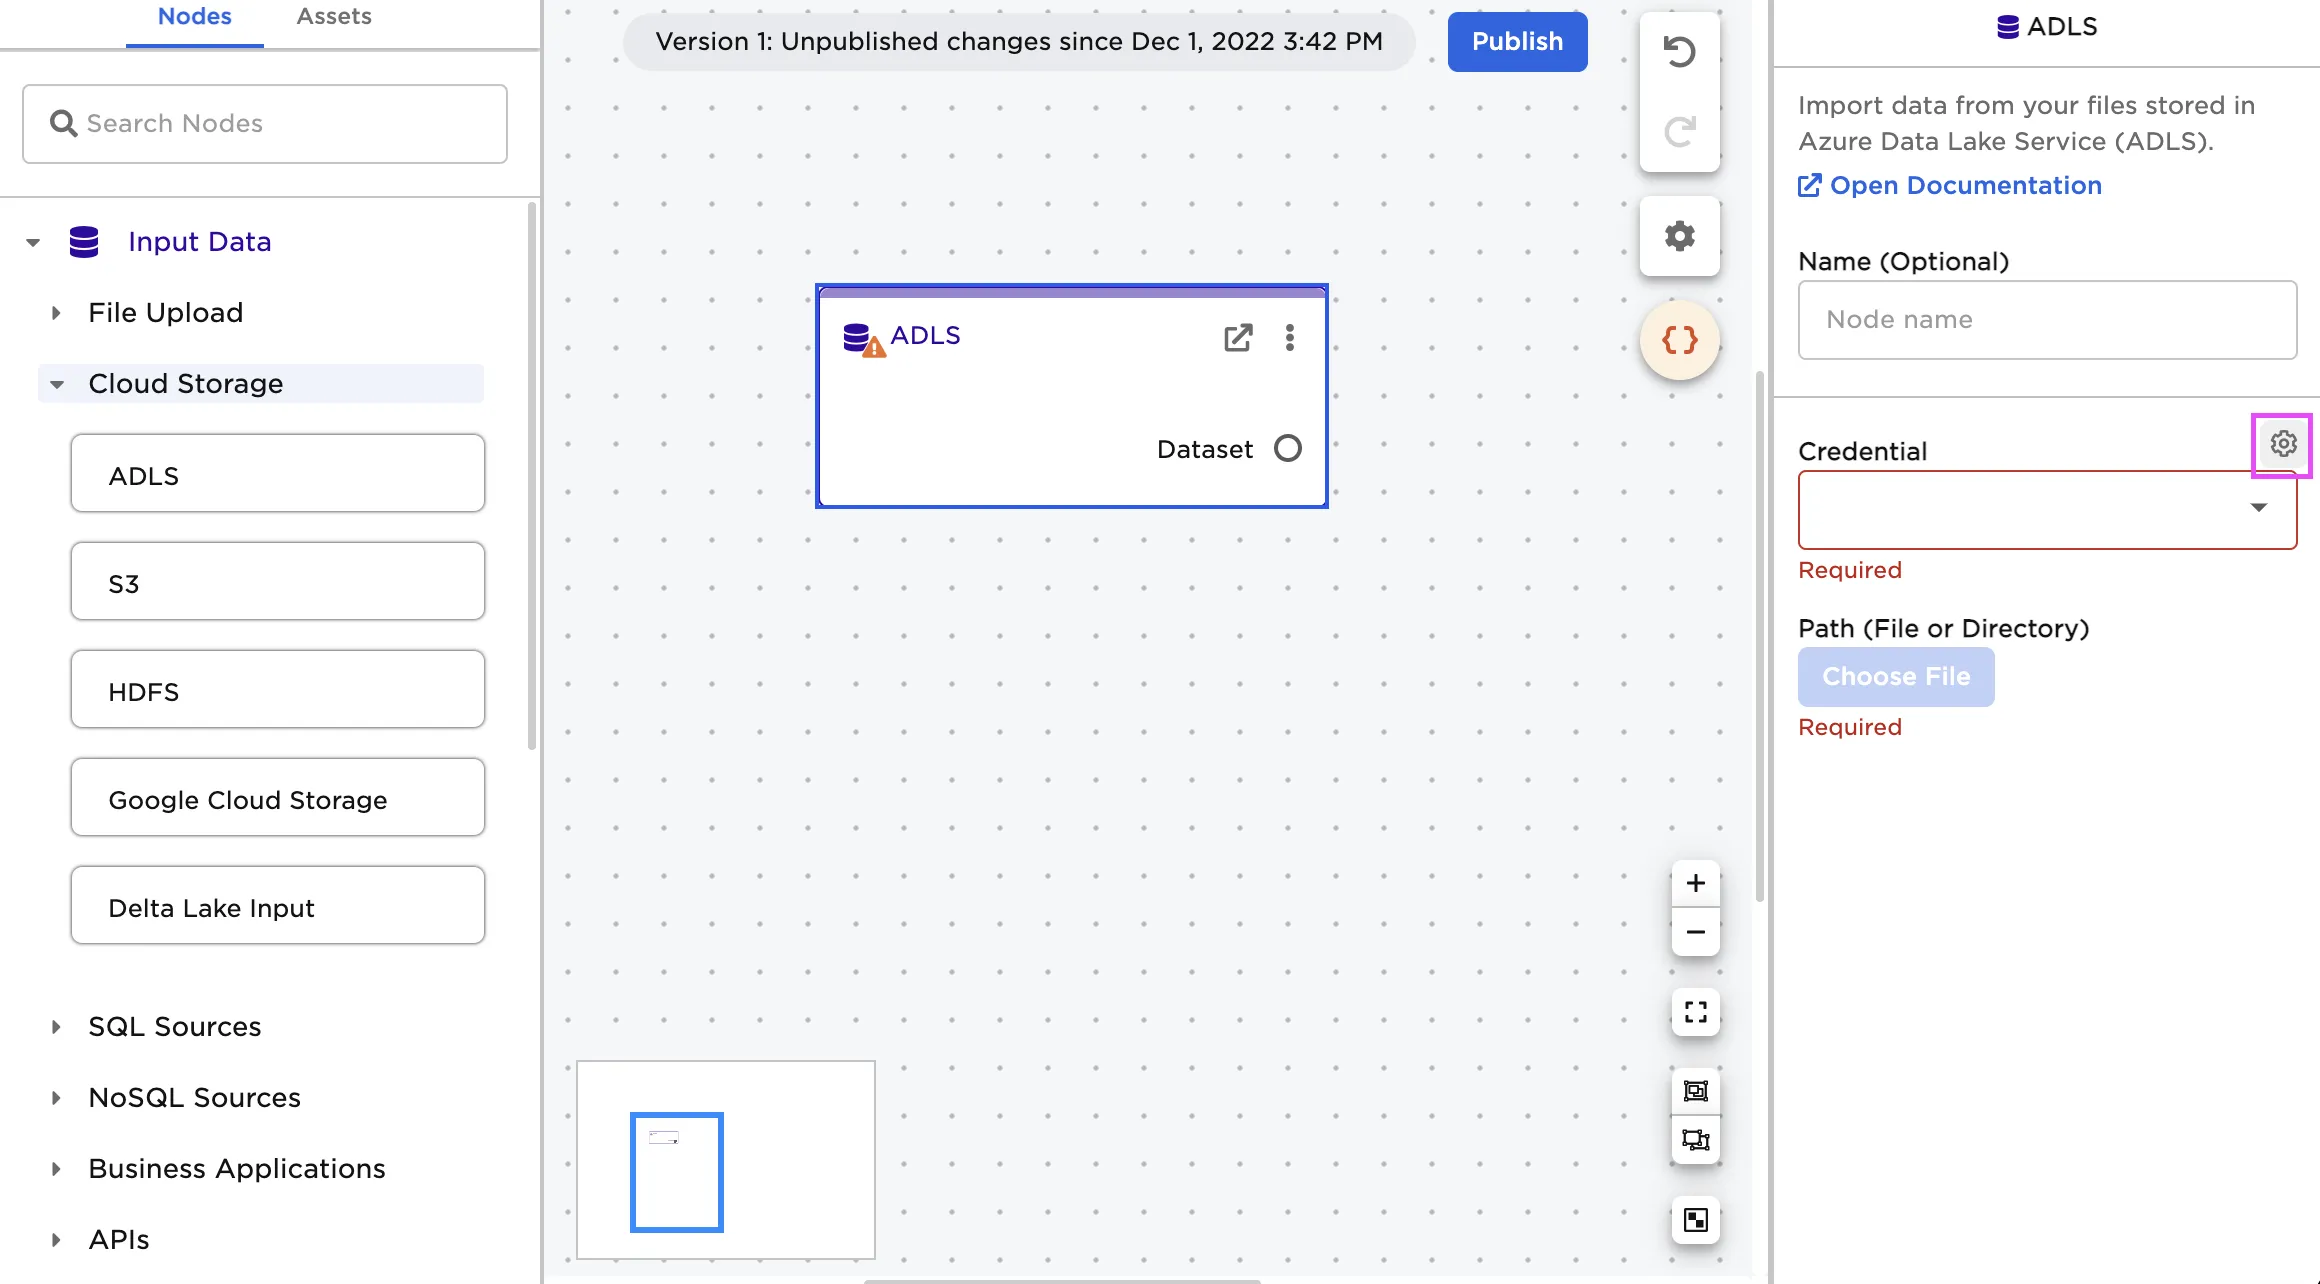
Task: Click the Publish button
Action: [x=1516, y=42]
